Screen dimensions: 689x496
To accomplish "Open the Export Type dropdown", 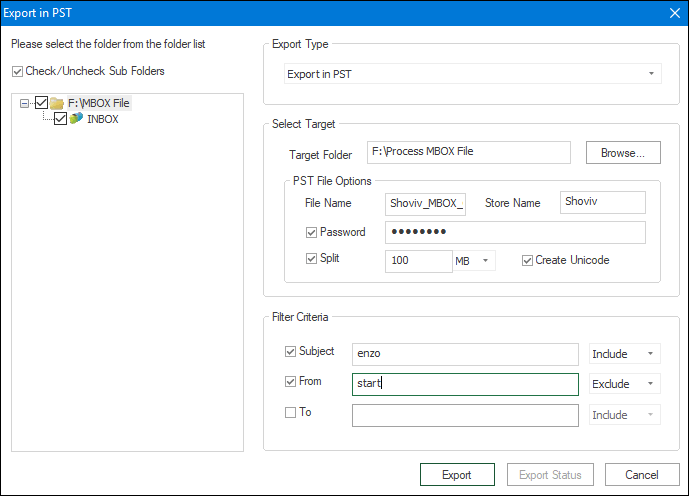I will pos(472,74).
